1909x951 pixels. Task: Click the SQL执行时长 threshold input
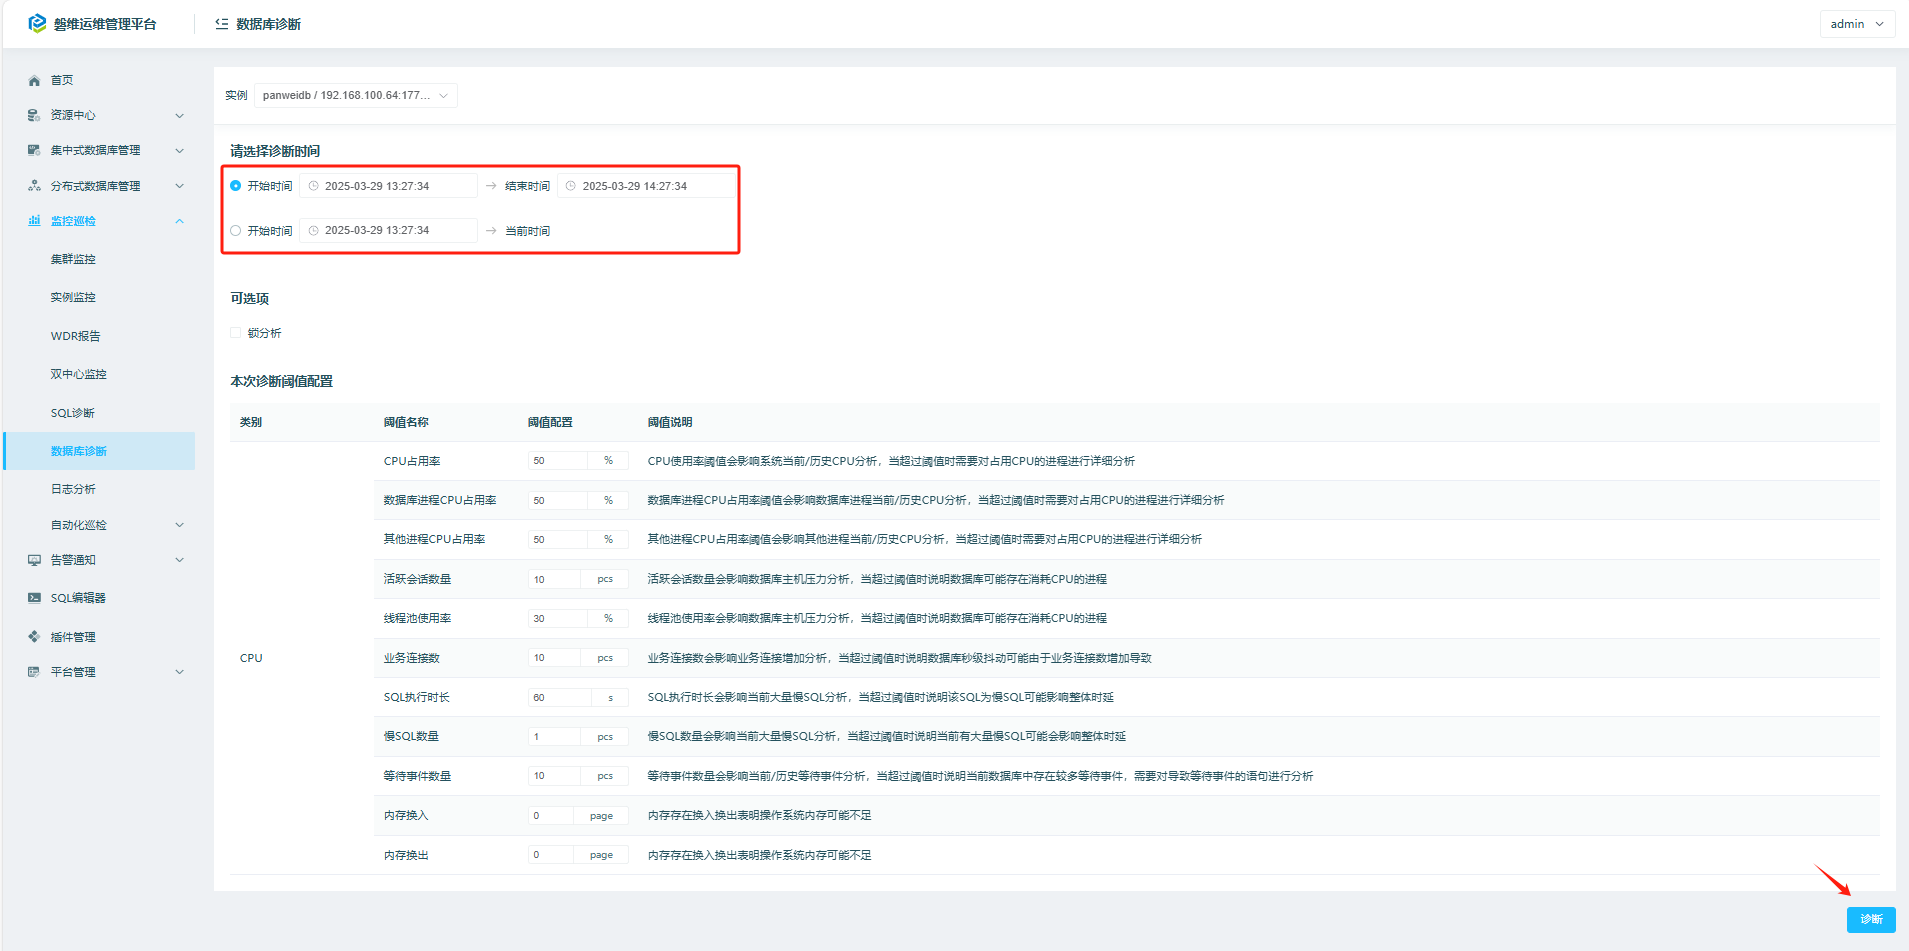(x=560, y=697)
